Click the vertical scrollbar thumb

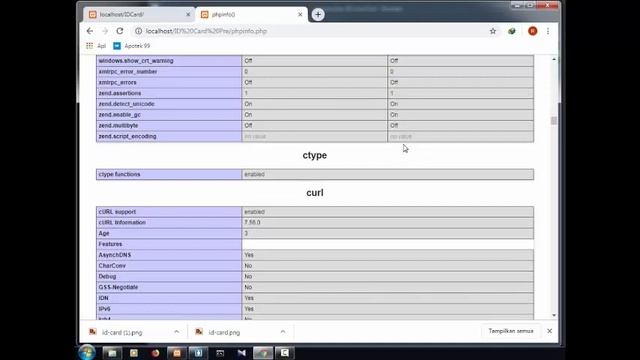click(554, 120)
